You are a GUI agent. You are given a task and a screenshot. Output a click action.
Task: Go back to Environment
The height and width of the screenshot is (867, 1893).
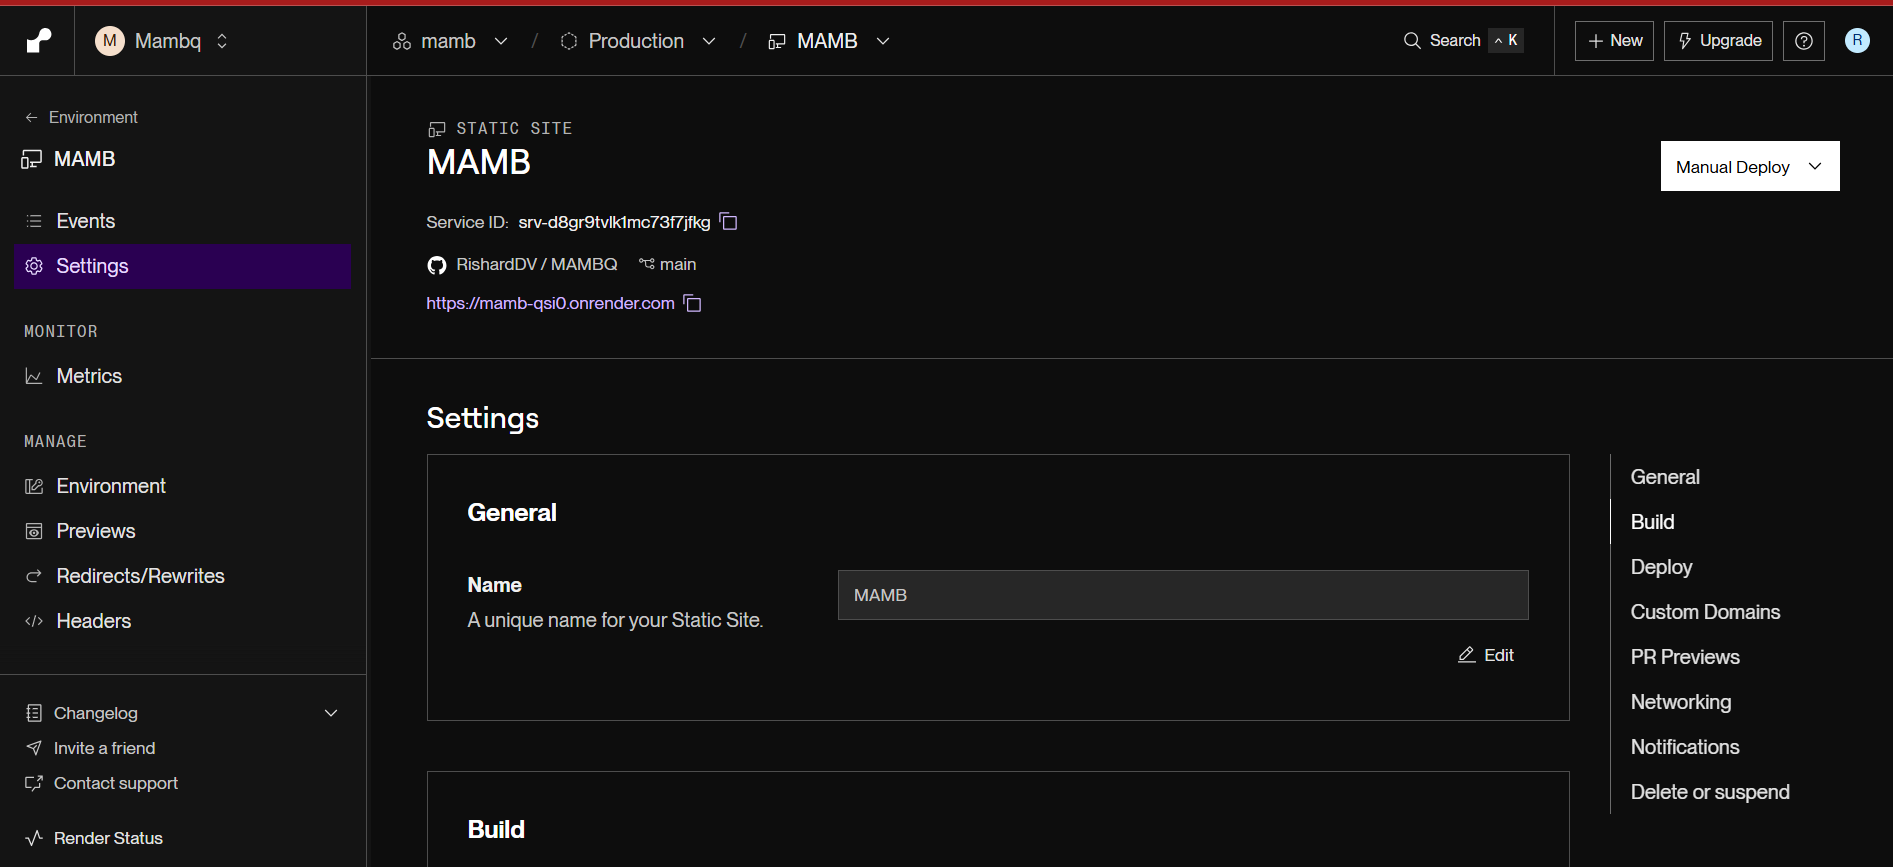(81, 117)
